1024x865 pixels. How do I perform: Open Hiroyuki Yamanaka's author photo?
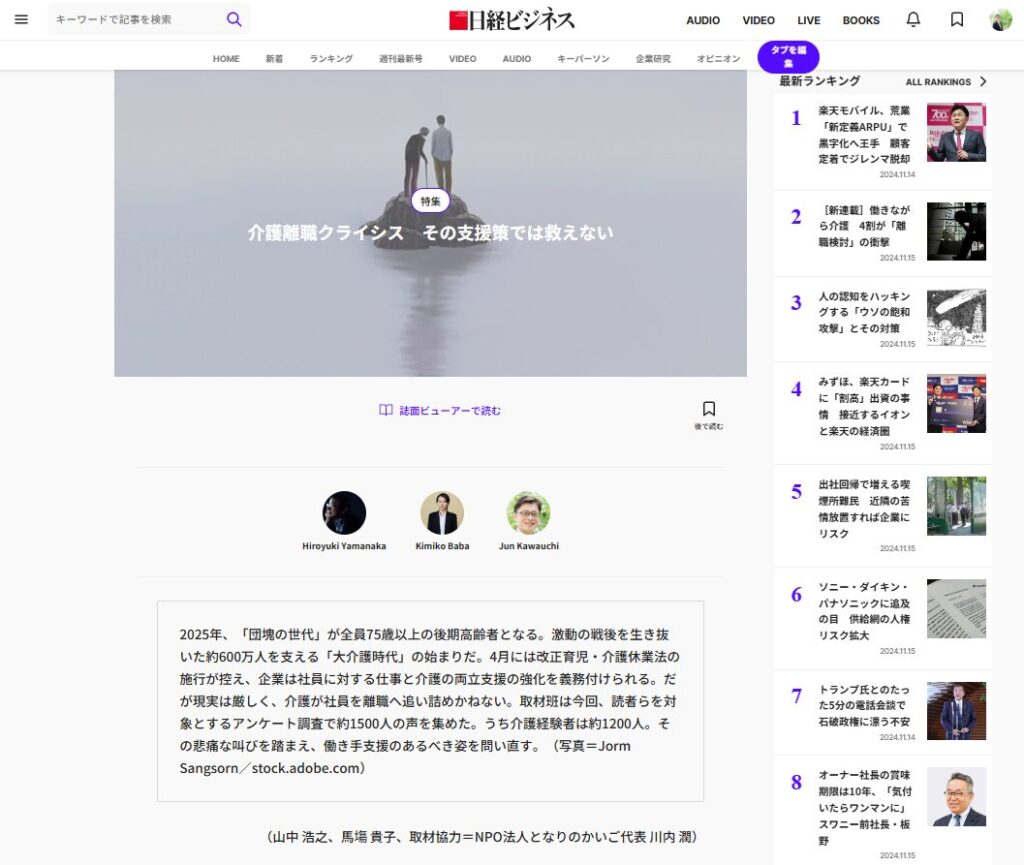344,513
